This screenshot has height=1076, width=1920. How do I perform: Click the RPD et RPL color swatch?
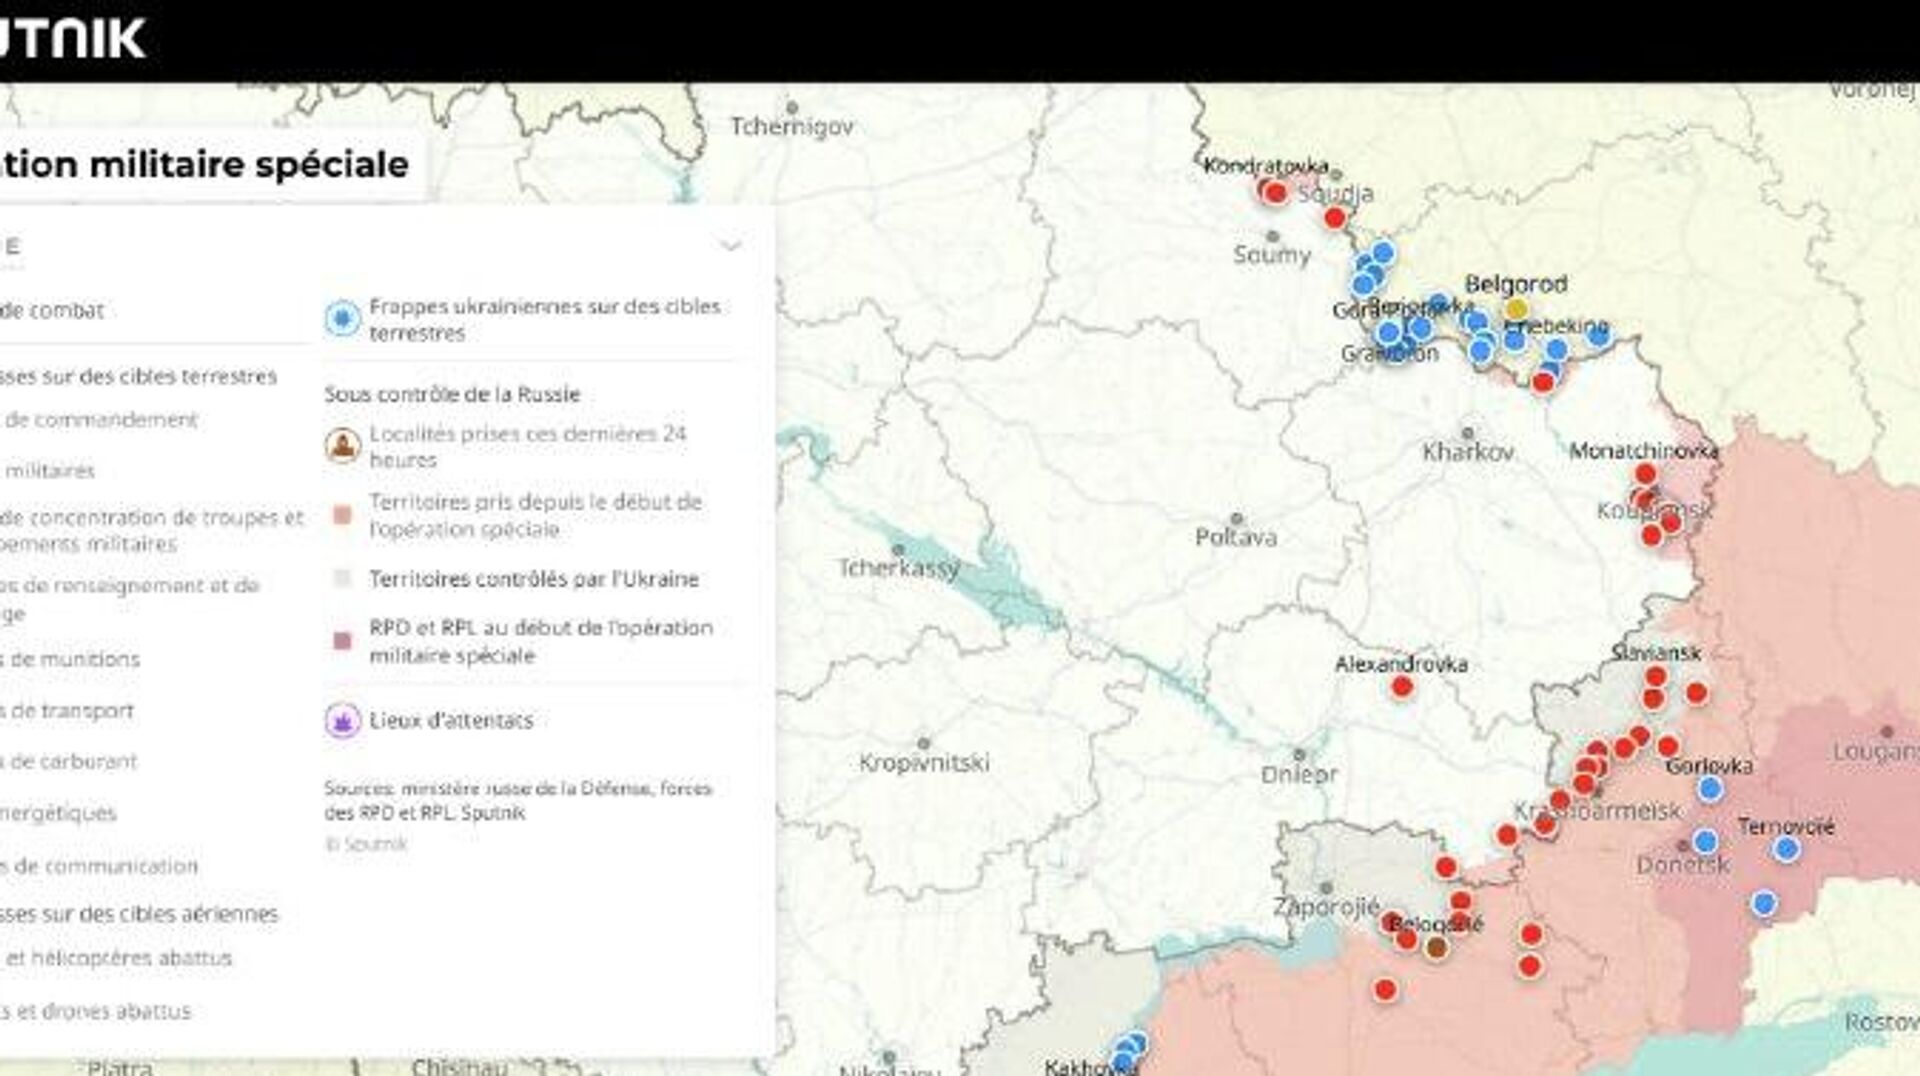tap(342, 641)
